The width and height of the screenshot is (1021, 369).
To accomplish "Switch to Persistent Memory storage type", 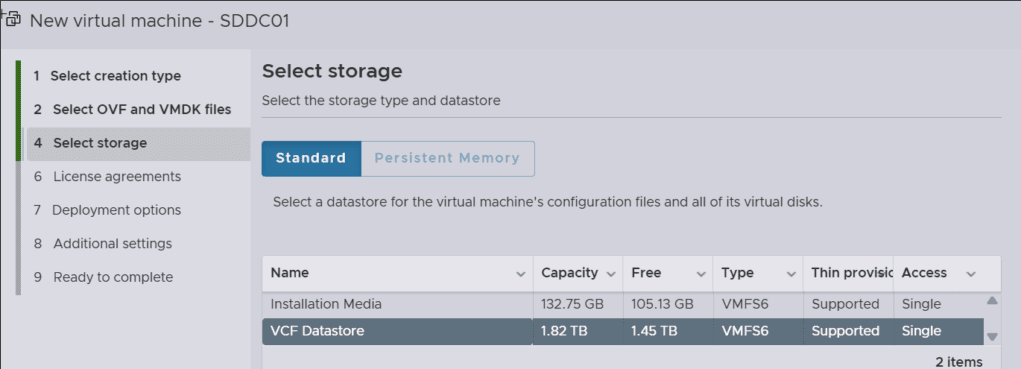I will (447, 158).
